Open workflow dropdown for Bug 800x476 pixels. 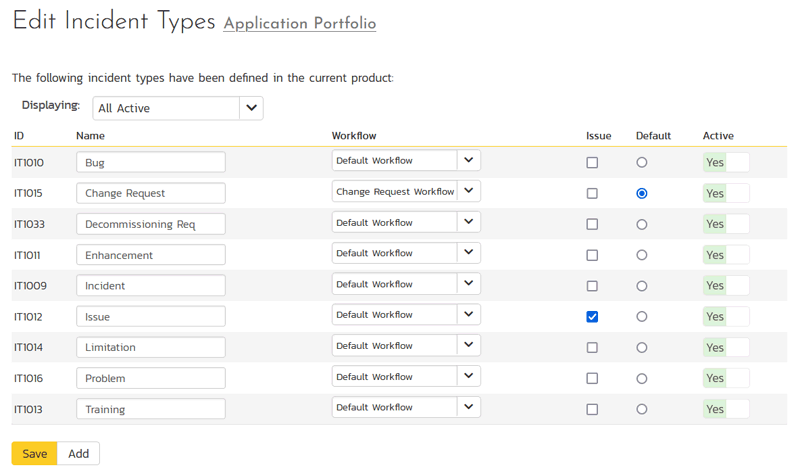click(x=406, y=161)
